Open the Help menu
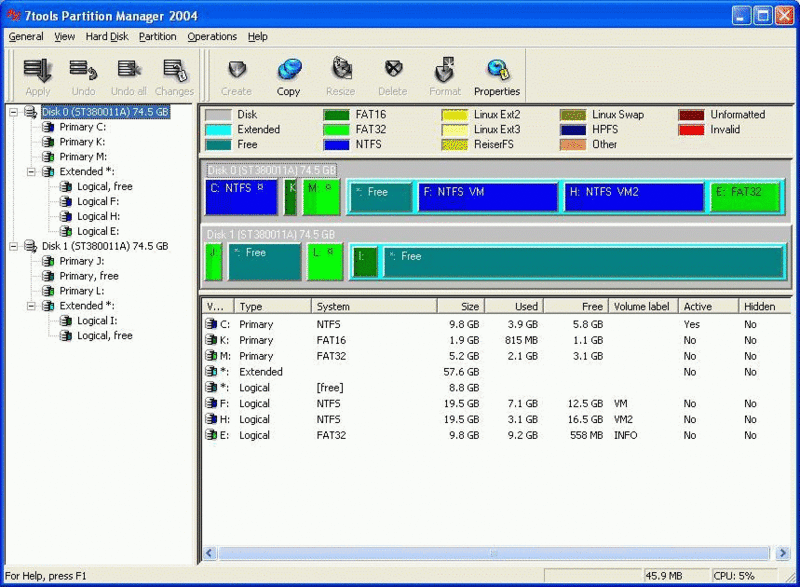This screenshot has width=800, height=587. tap(258, 37)
